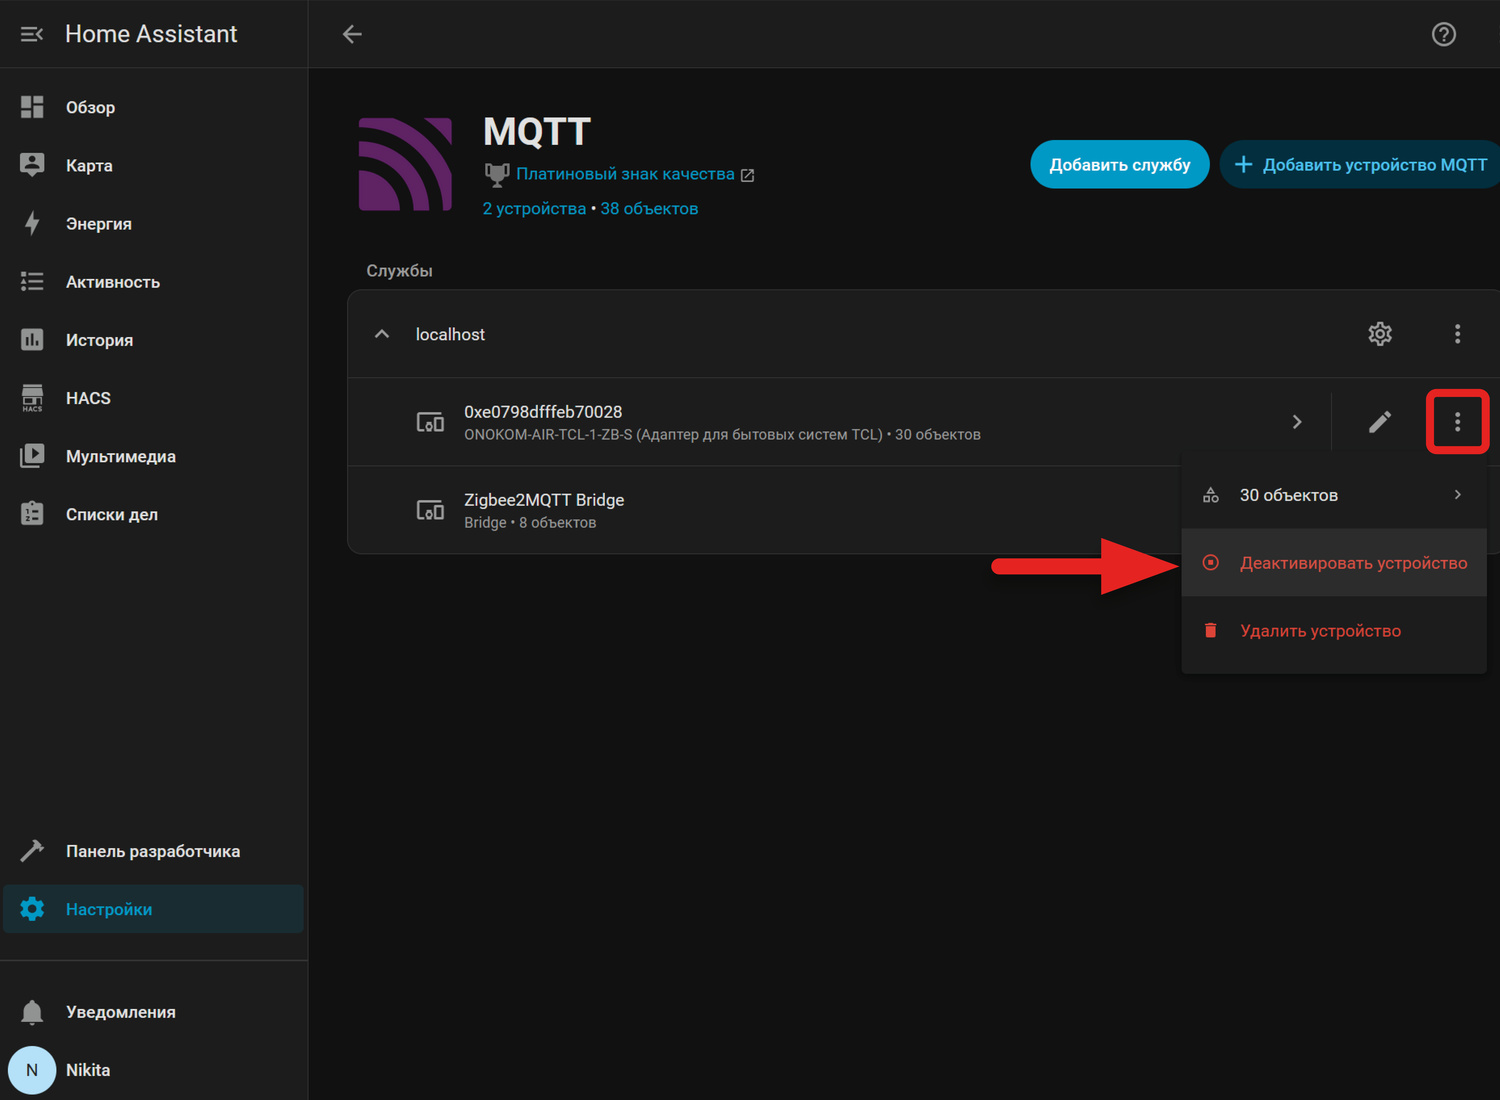This screenshot has height=1100, width=1500.
Task: Collapse the Home Assistant sidebar menu icon
Action: pyautogui.click(x=32, y=34)
